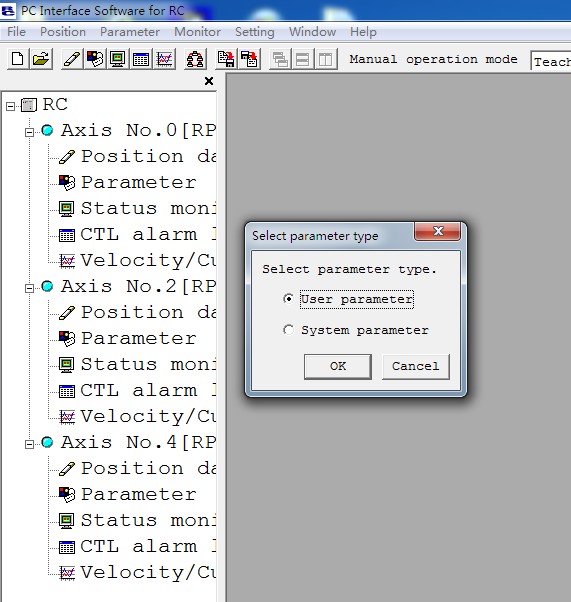Collapse the Axis No.2 tree node
Image resolution: width=571 pixels, height=602 pixels.
[29, 288]
